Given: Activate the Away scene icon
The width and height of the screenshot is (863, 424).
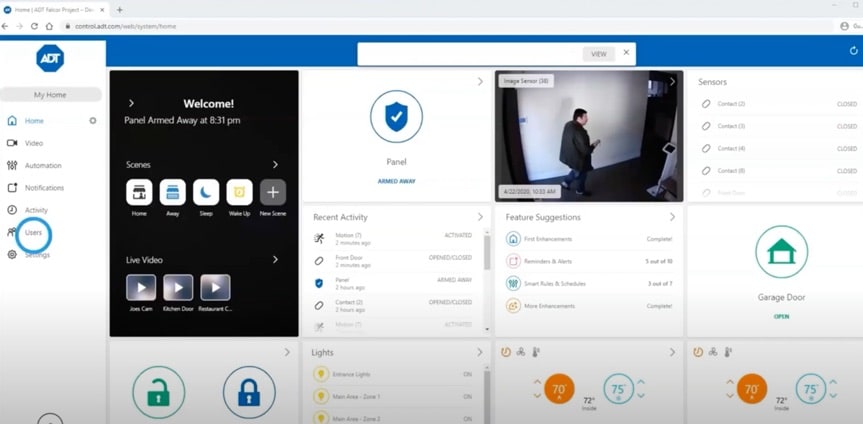Looking at the screenshot, I should (x=173, y=192).
